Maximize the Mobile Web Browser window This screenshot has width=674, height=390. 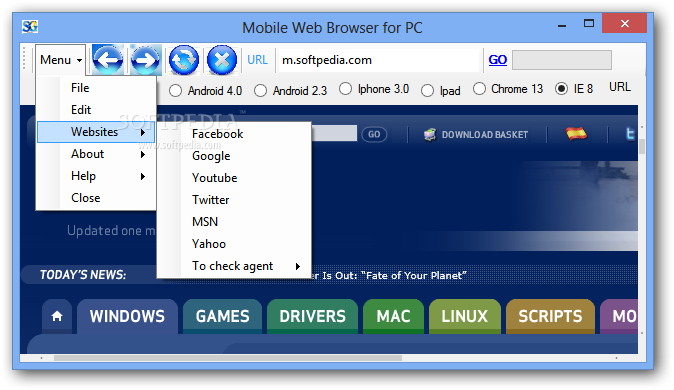click(588, 23)
